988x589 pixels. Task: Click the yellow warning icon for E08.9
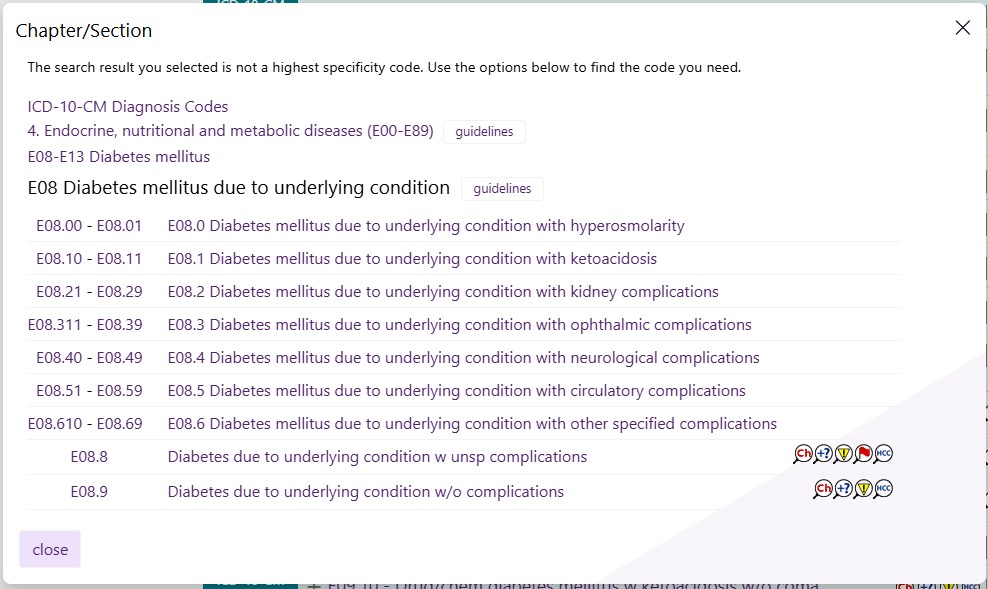863,489
